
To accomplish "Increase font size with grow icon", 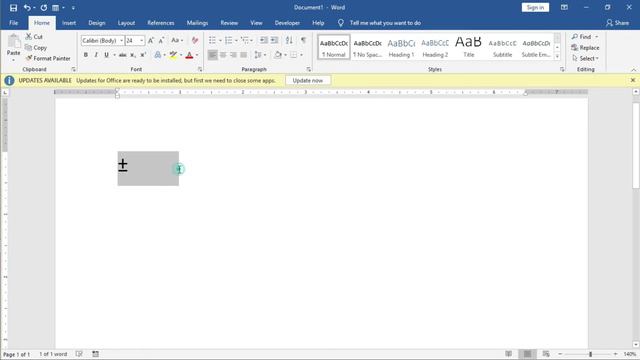I will pyautogui.click(x=151, y=40).
